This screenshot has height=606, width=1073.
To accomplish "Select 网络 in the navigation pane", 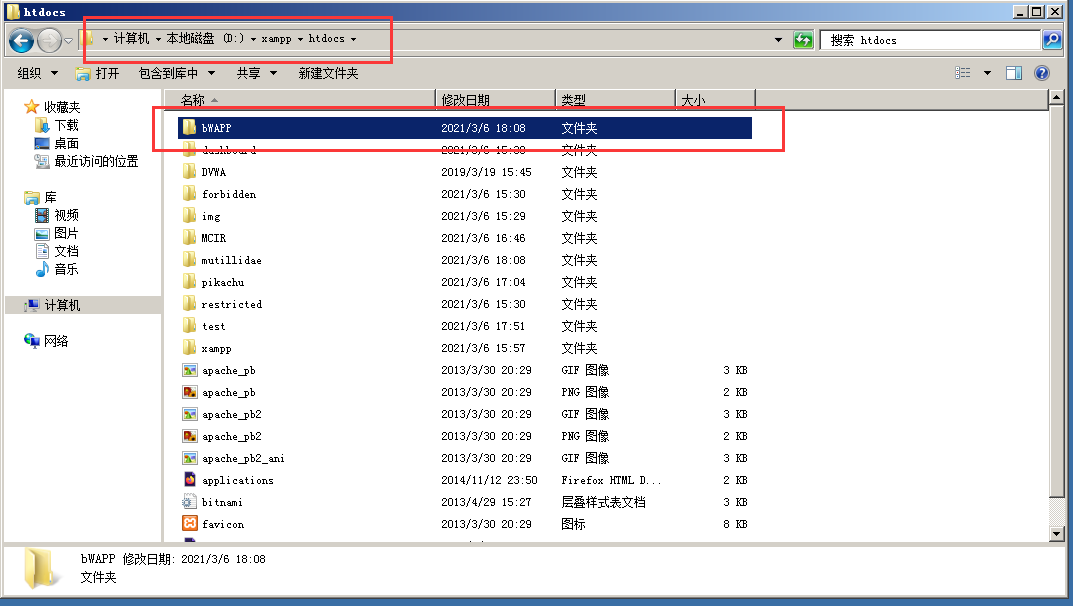I will (x=56, y=341).
